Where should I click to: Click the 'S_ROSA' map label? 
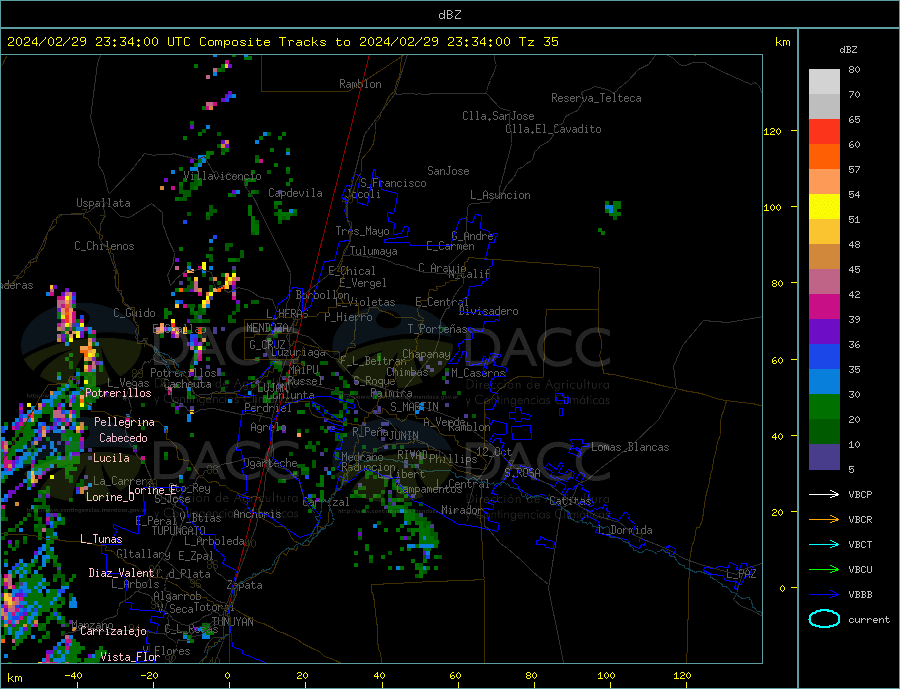click(522, 473)
